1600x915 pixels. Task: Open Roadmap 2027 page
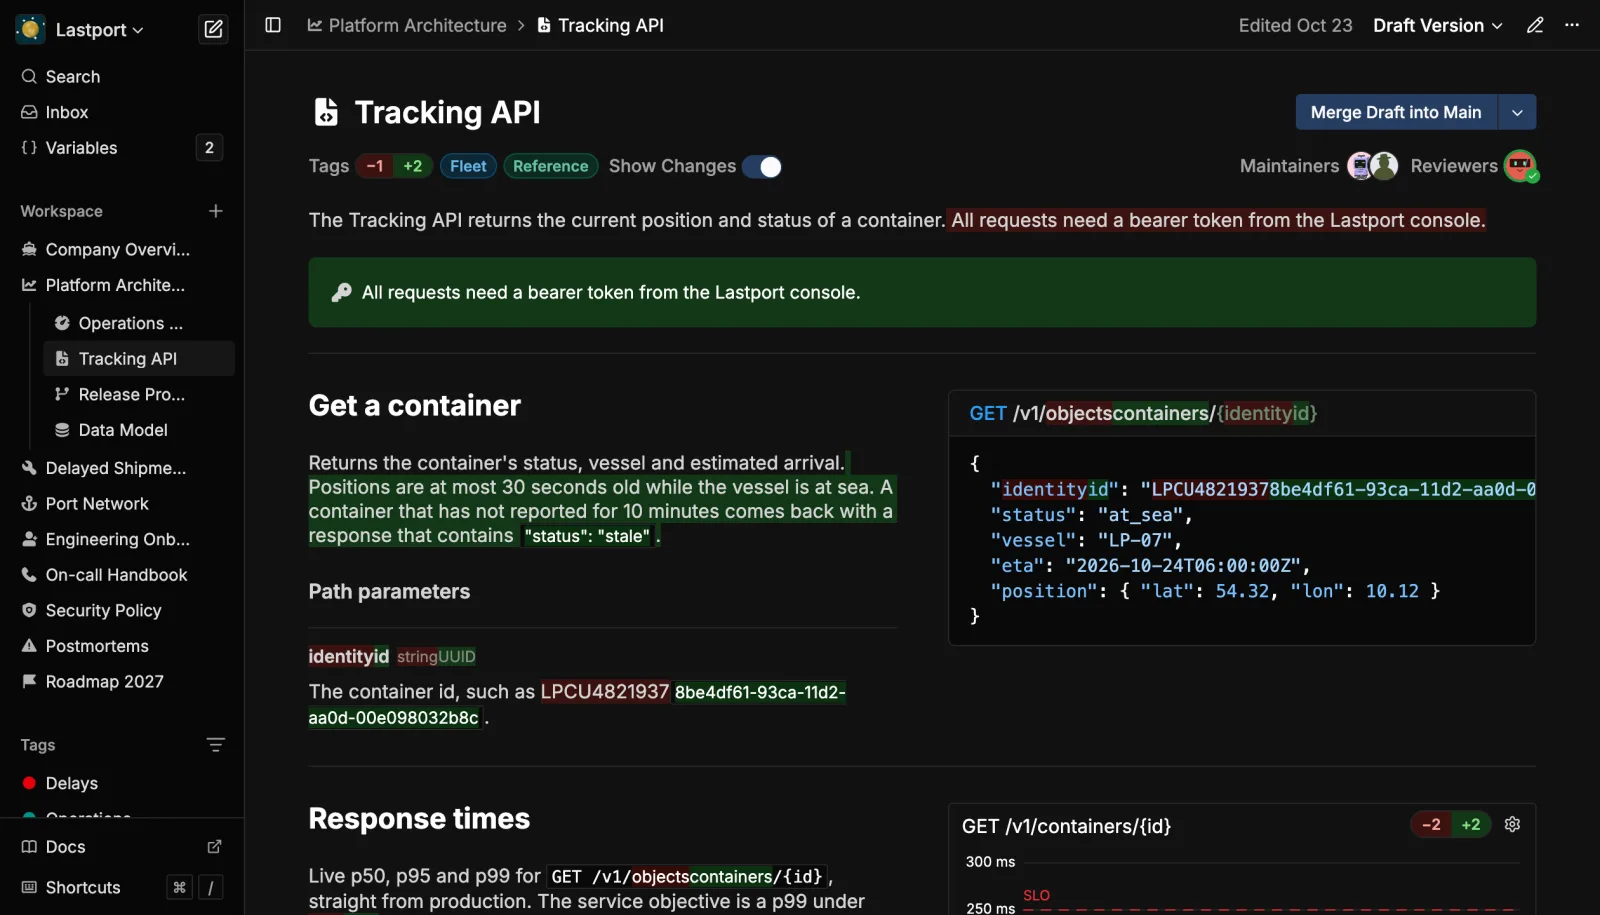(x=122, y=682)
